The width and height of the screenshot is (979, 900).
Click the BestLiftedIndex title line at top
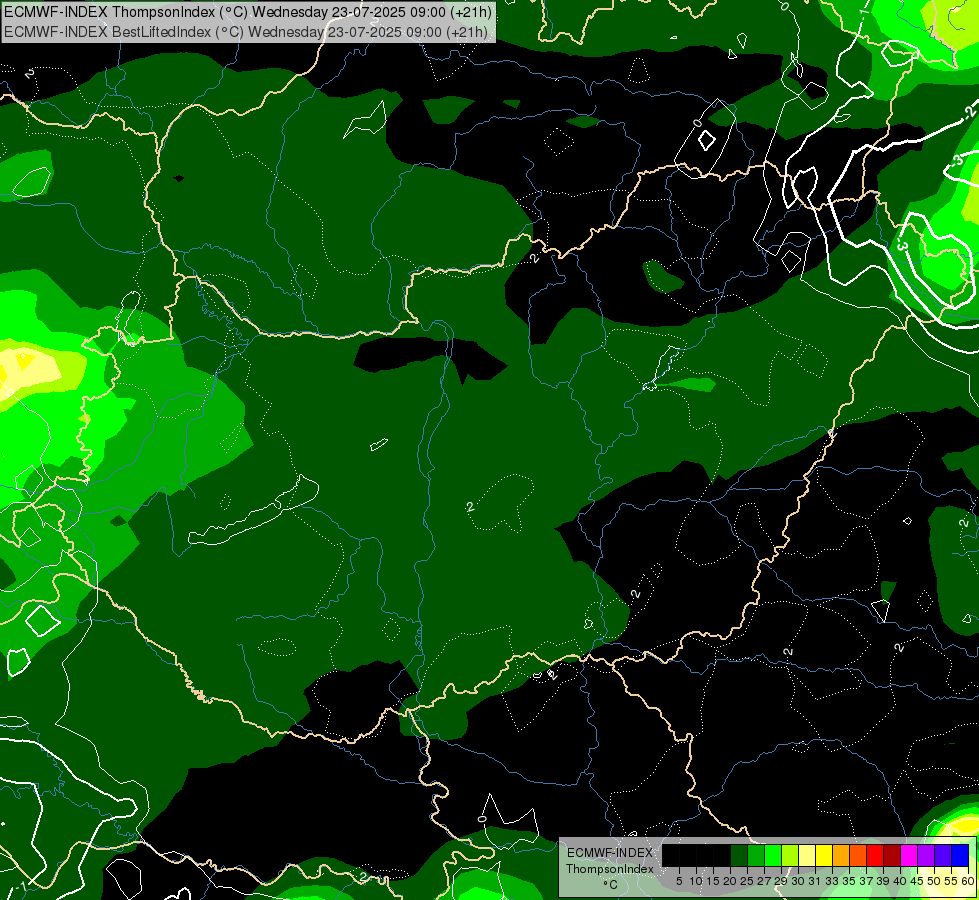(x=245, y=32)
